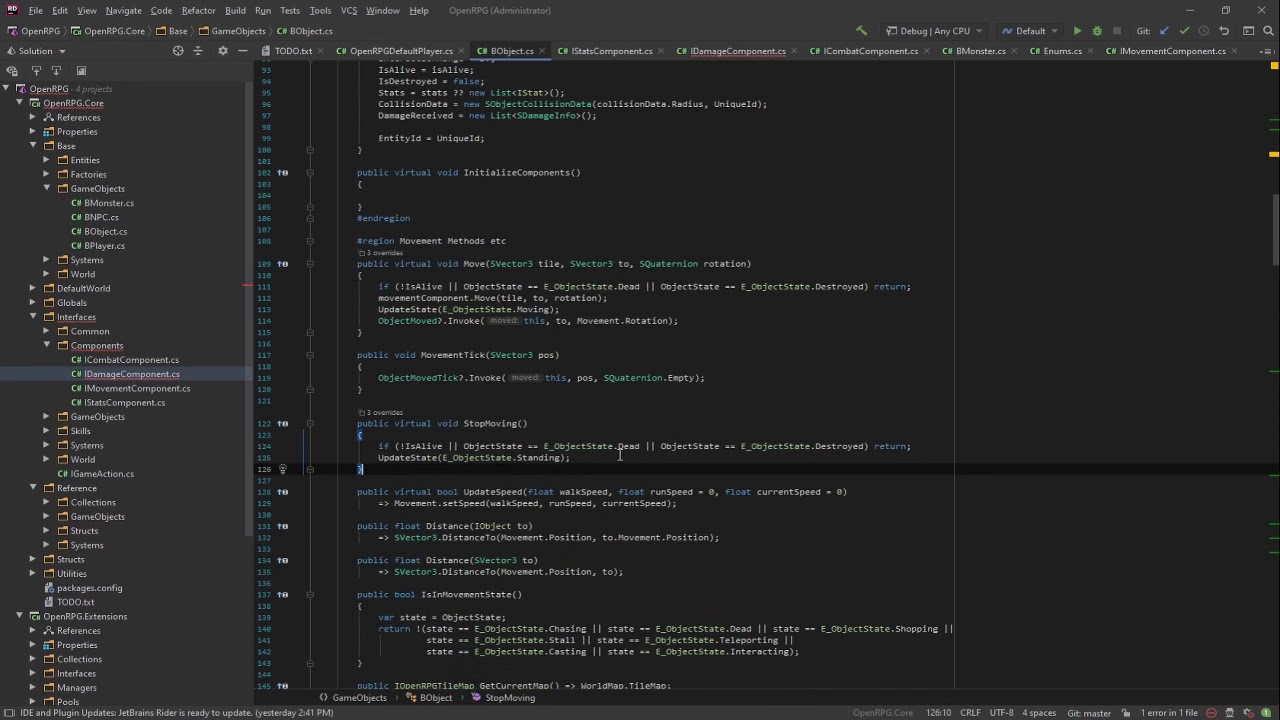The width and height of the screenshot is (1280, 720).
Task: Click navigate-up arrow icon in explorer toolbar
Action: (x=36, y=71)
